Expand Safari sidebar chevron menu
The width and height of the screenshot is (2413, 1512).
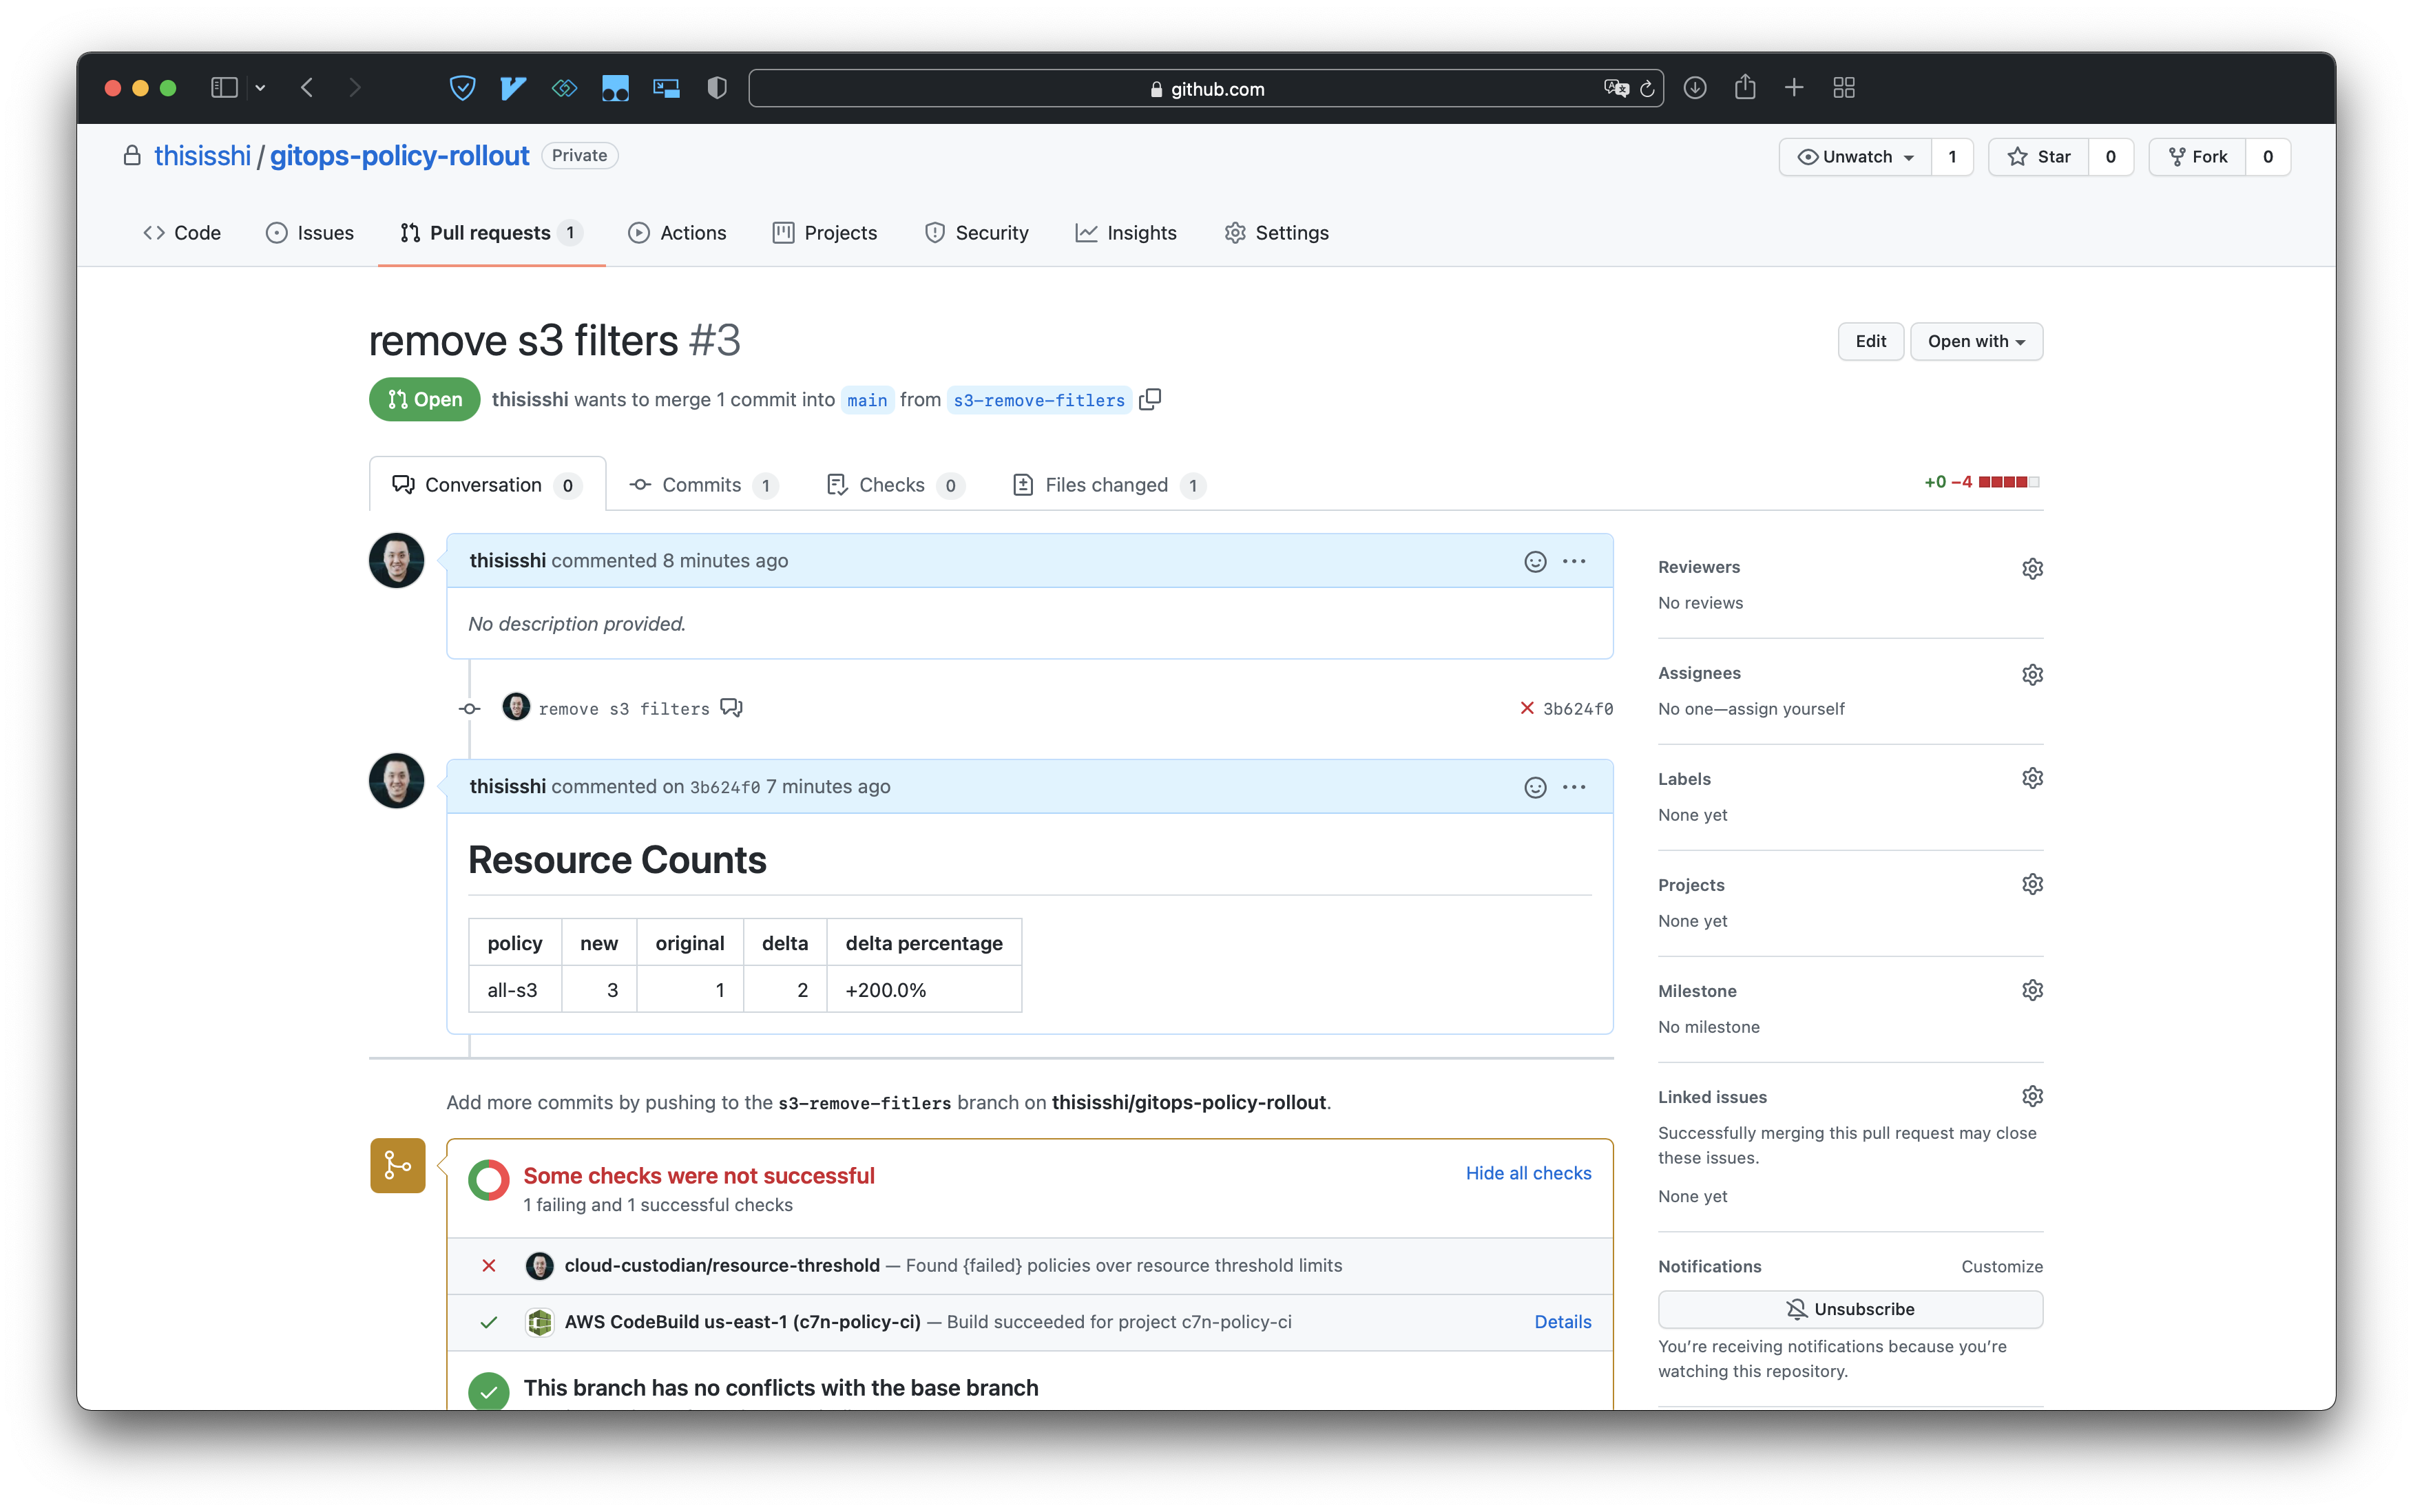pos(260,88)
